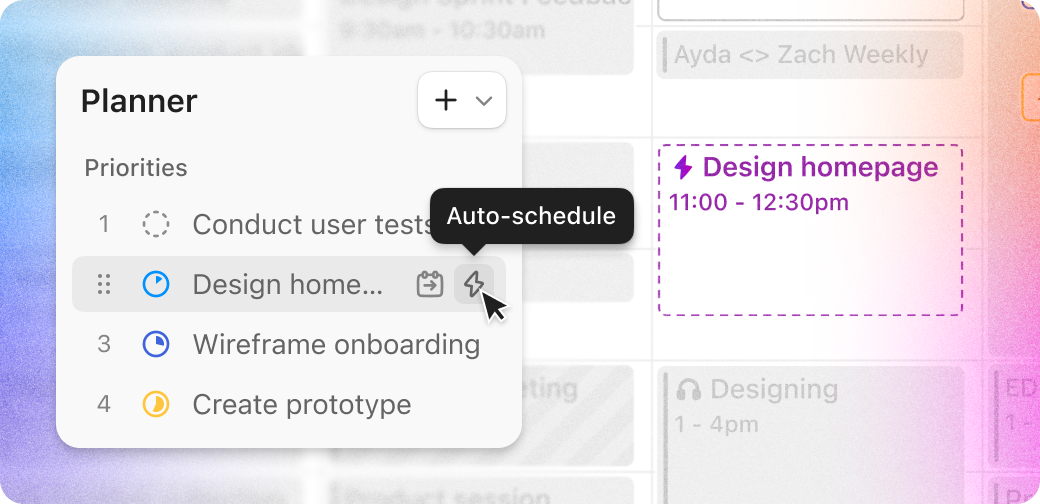
Task: Click the headphones icon on the Designing event
Action: [x=688, y=389]
